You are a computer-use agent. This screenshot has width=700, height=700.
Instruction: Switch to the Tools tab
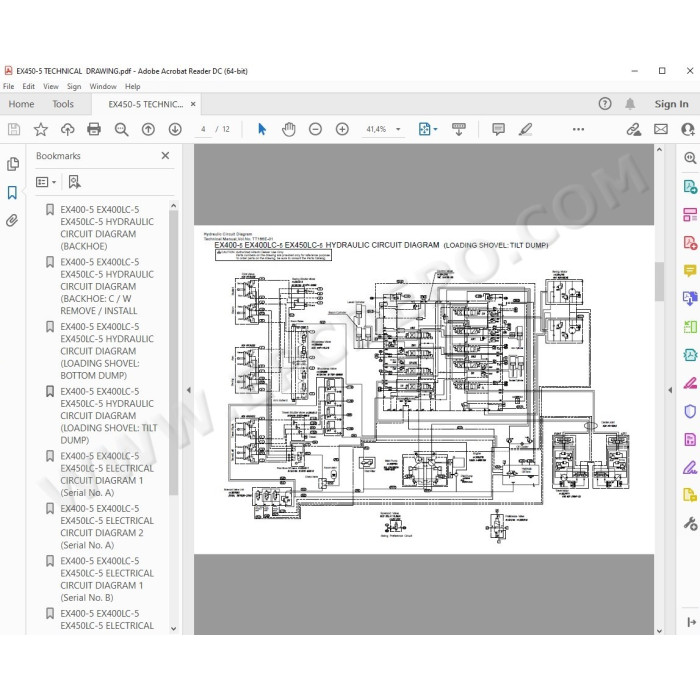tap(63, 104)
